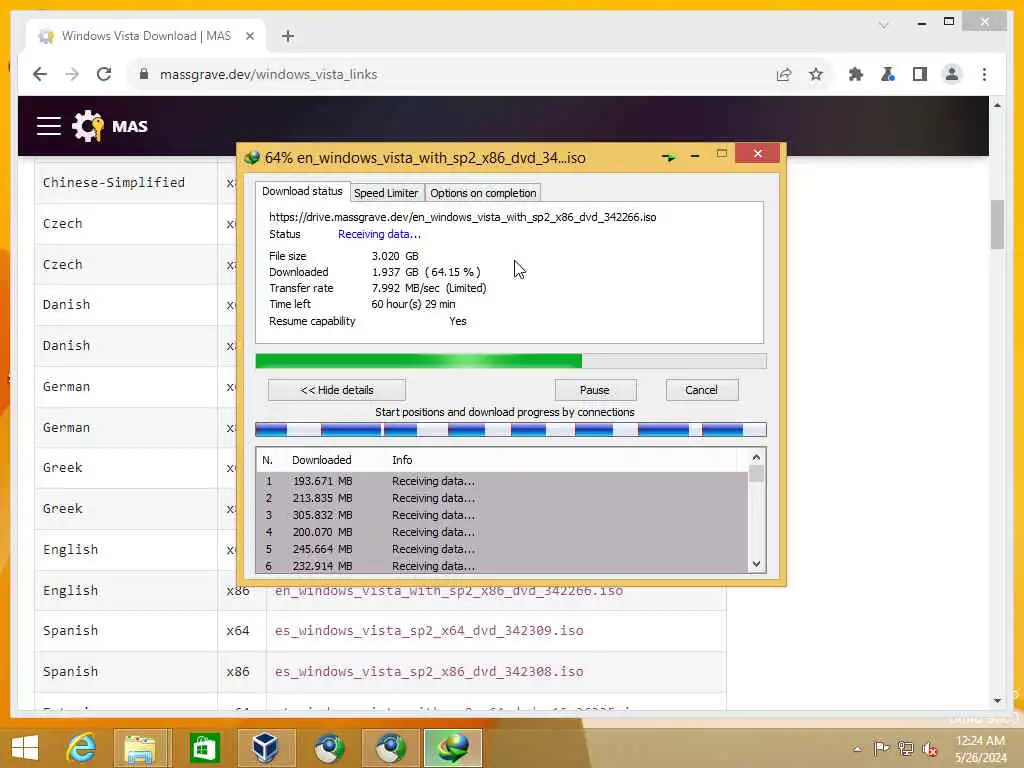Screen dimensions: 1024x768
Task: Select connection row 305.832 MB
Action: (x=502, y=515)
